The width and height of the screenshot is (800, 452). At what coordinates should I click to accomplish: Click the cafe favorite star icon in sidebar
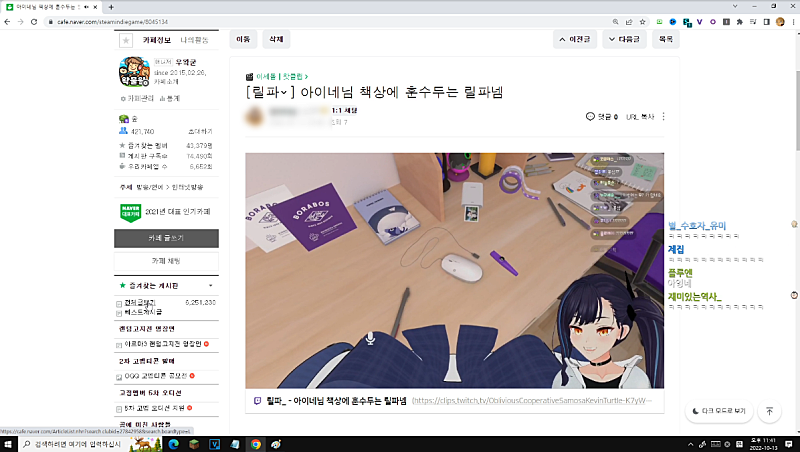[126, 40]
